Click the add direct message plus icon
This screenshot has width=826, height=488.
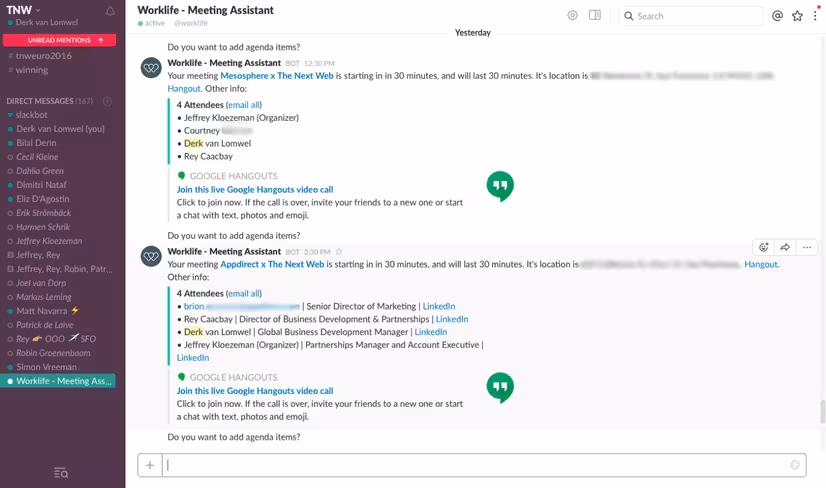click(x=107, y=101)
